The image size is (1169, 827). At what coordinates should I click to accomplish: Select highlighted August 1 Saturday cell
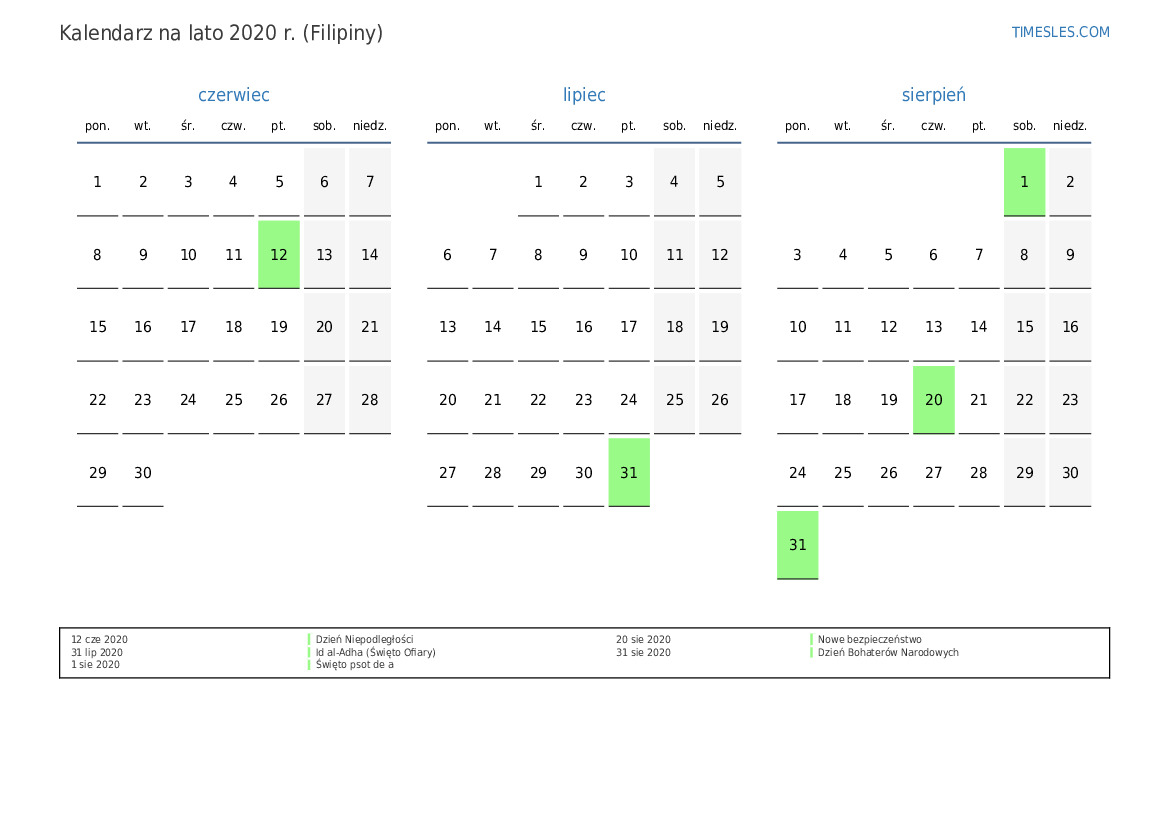1024,182
